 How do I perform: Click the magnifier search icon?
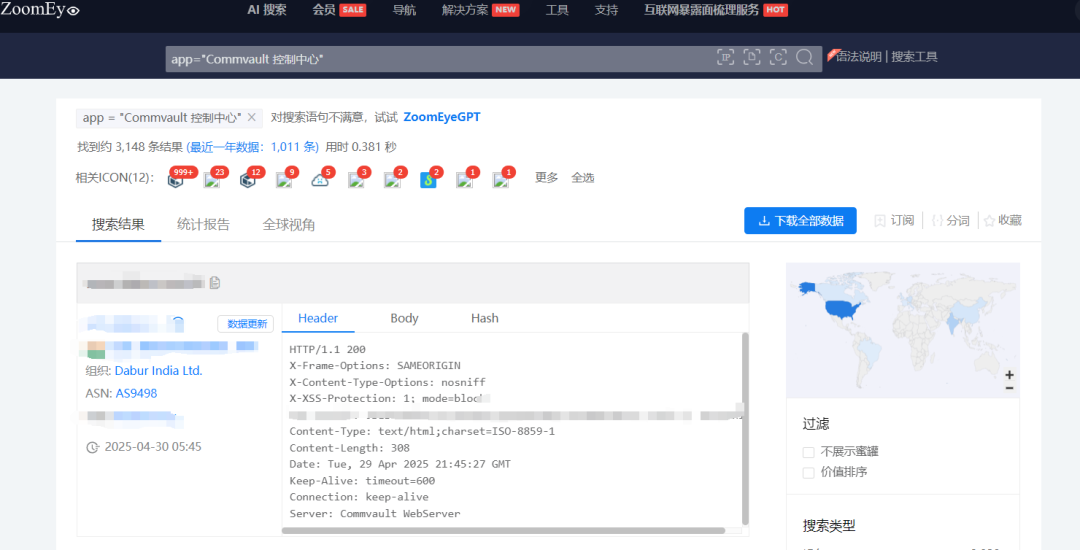[804, 57]
